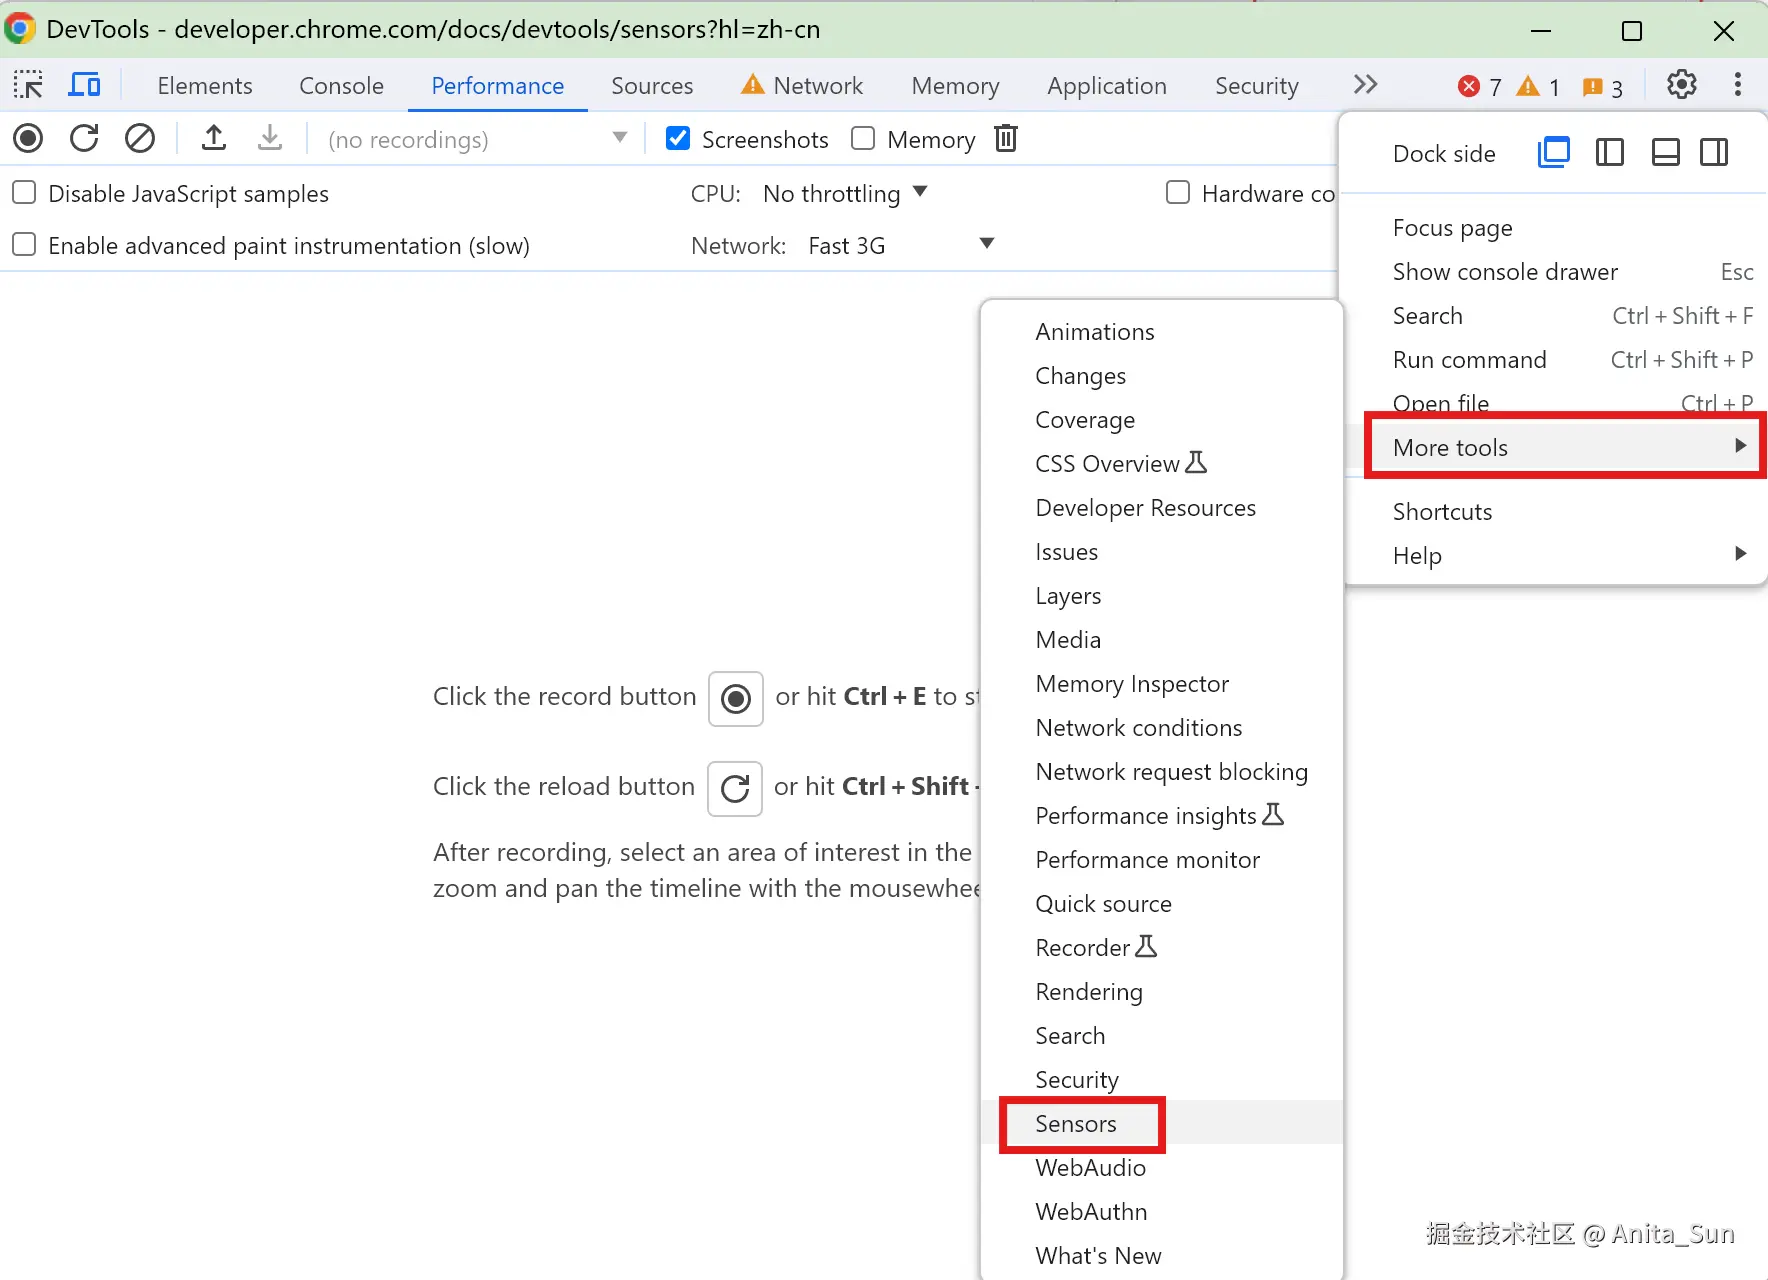Open Performance insights
The height and width of the screenshot is (1280, 1768).
pyautogui.click(x=1162, y=816)
